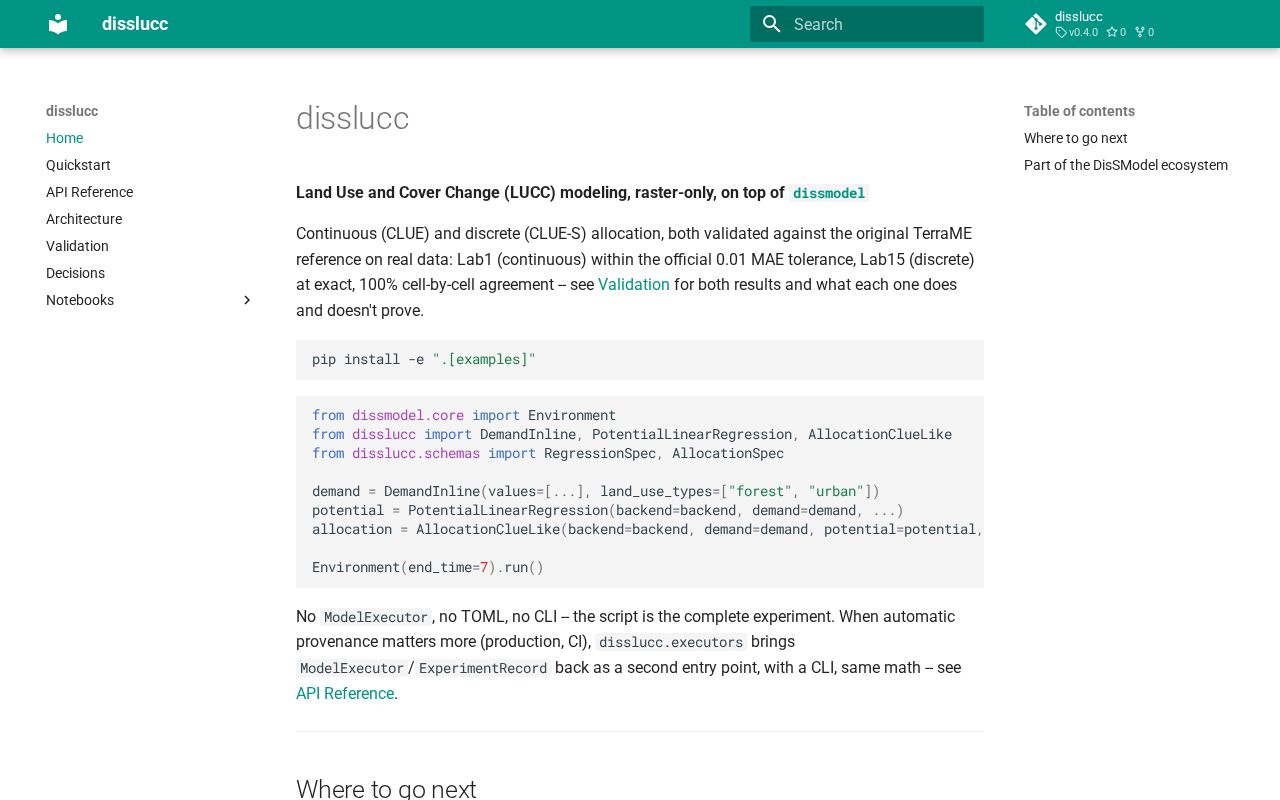Click the v0.4.0 version tag
Image resolution: width=1280 pixels, height=800 pixels.
[x=1077, y=32]
